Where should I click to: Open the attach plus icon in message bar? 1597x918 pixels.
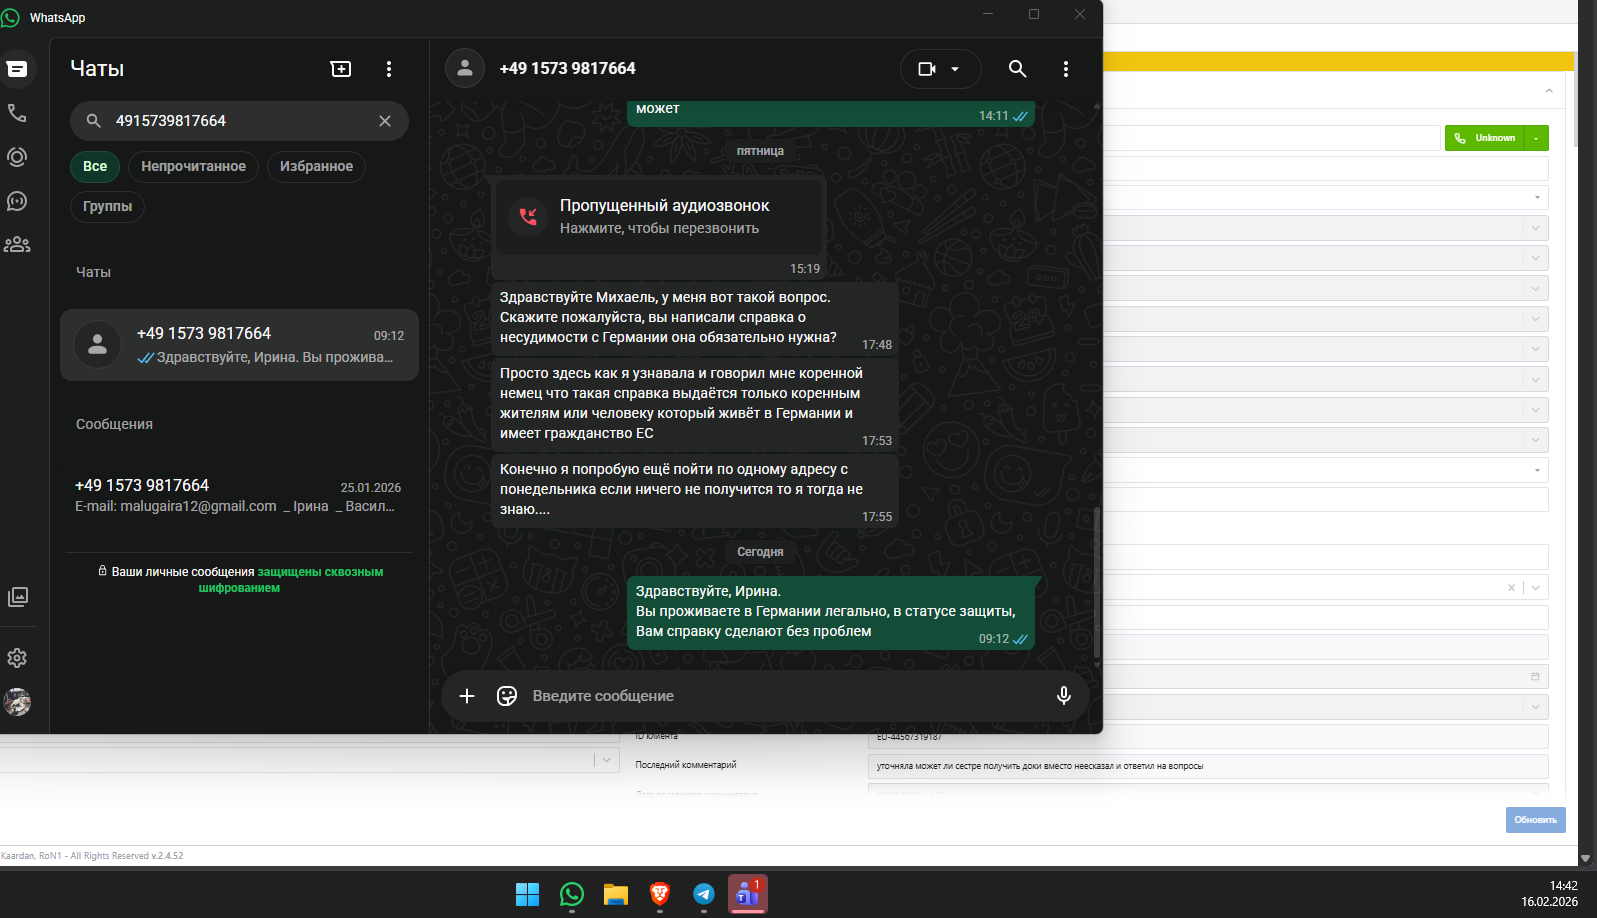(x=467, y=696)
